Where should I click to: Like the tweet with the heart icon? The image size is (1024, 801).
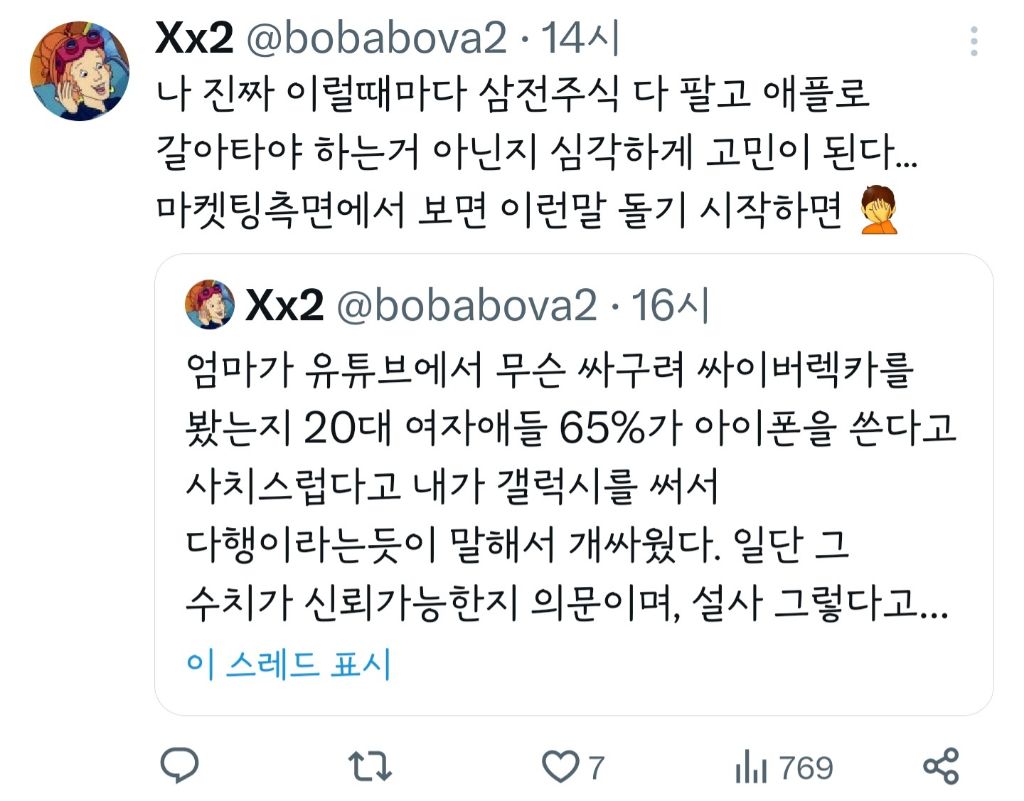[x=560, y=766]
